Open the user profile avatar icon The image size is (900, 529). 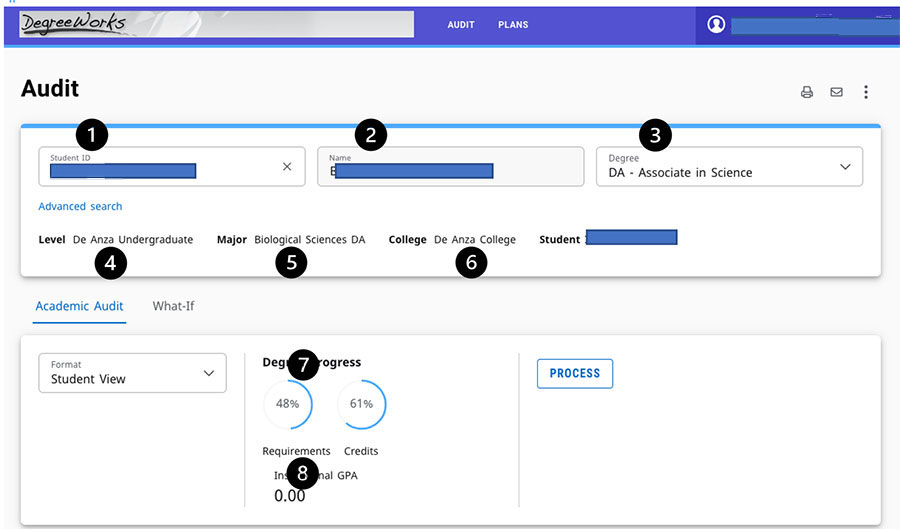(716, 24)
